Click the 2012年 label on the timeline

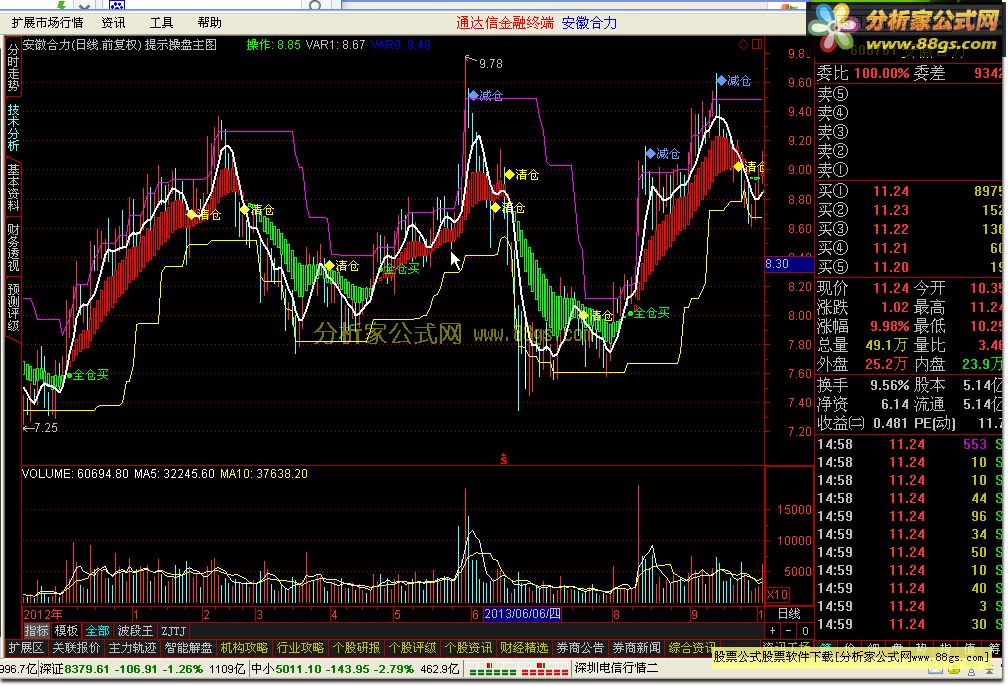[x=43, y=614]
